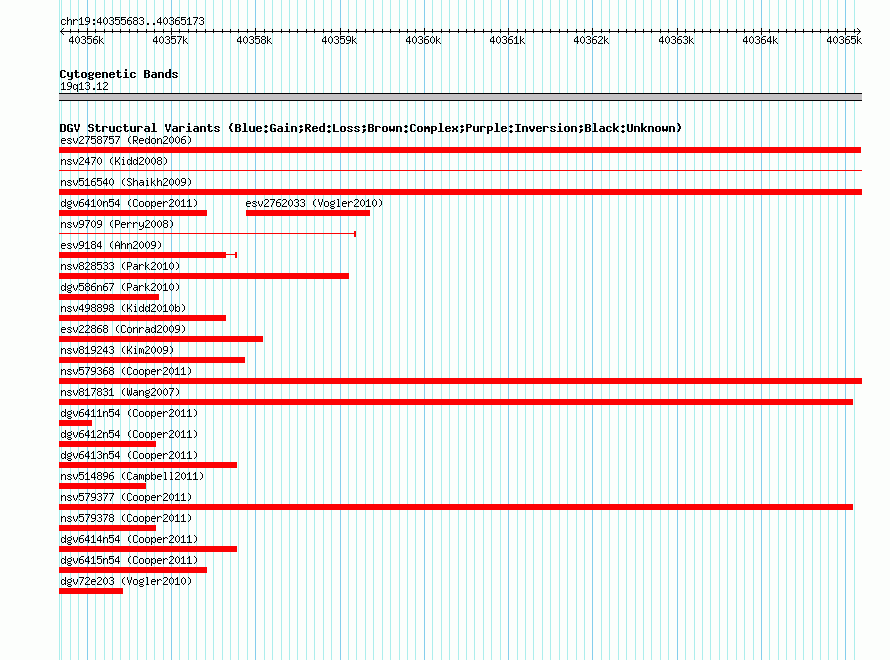Click the 40356k ruler tick label

point(86,40)
